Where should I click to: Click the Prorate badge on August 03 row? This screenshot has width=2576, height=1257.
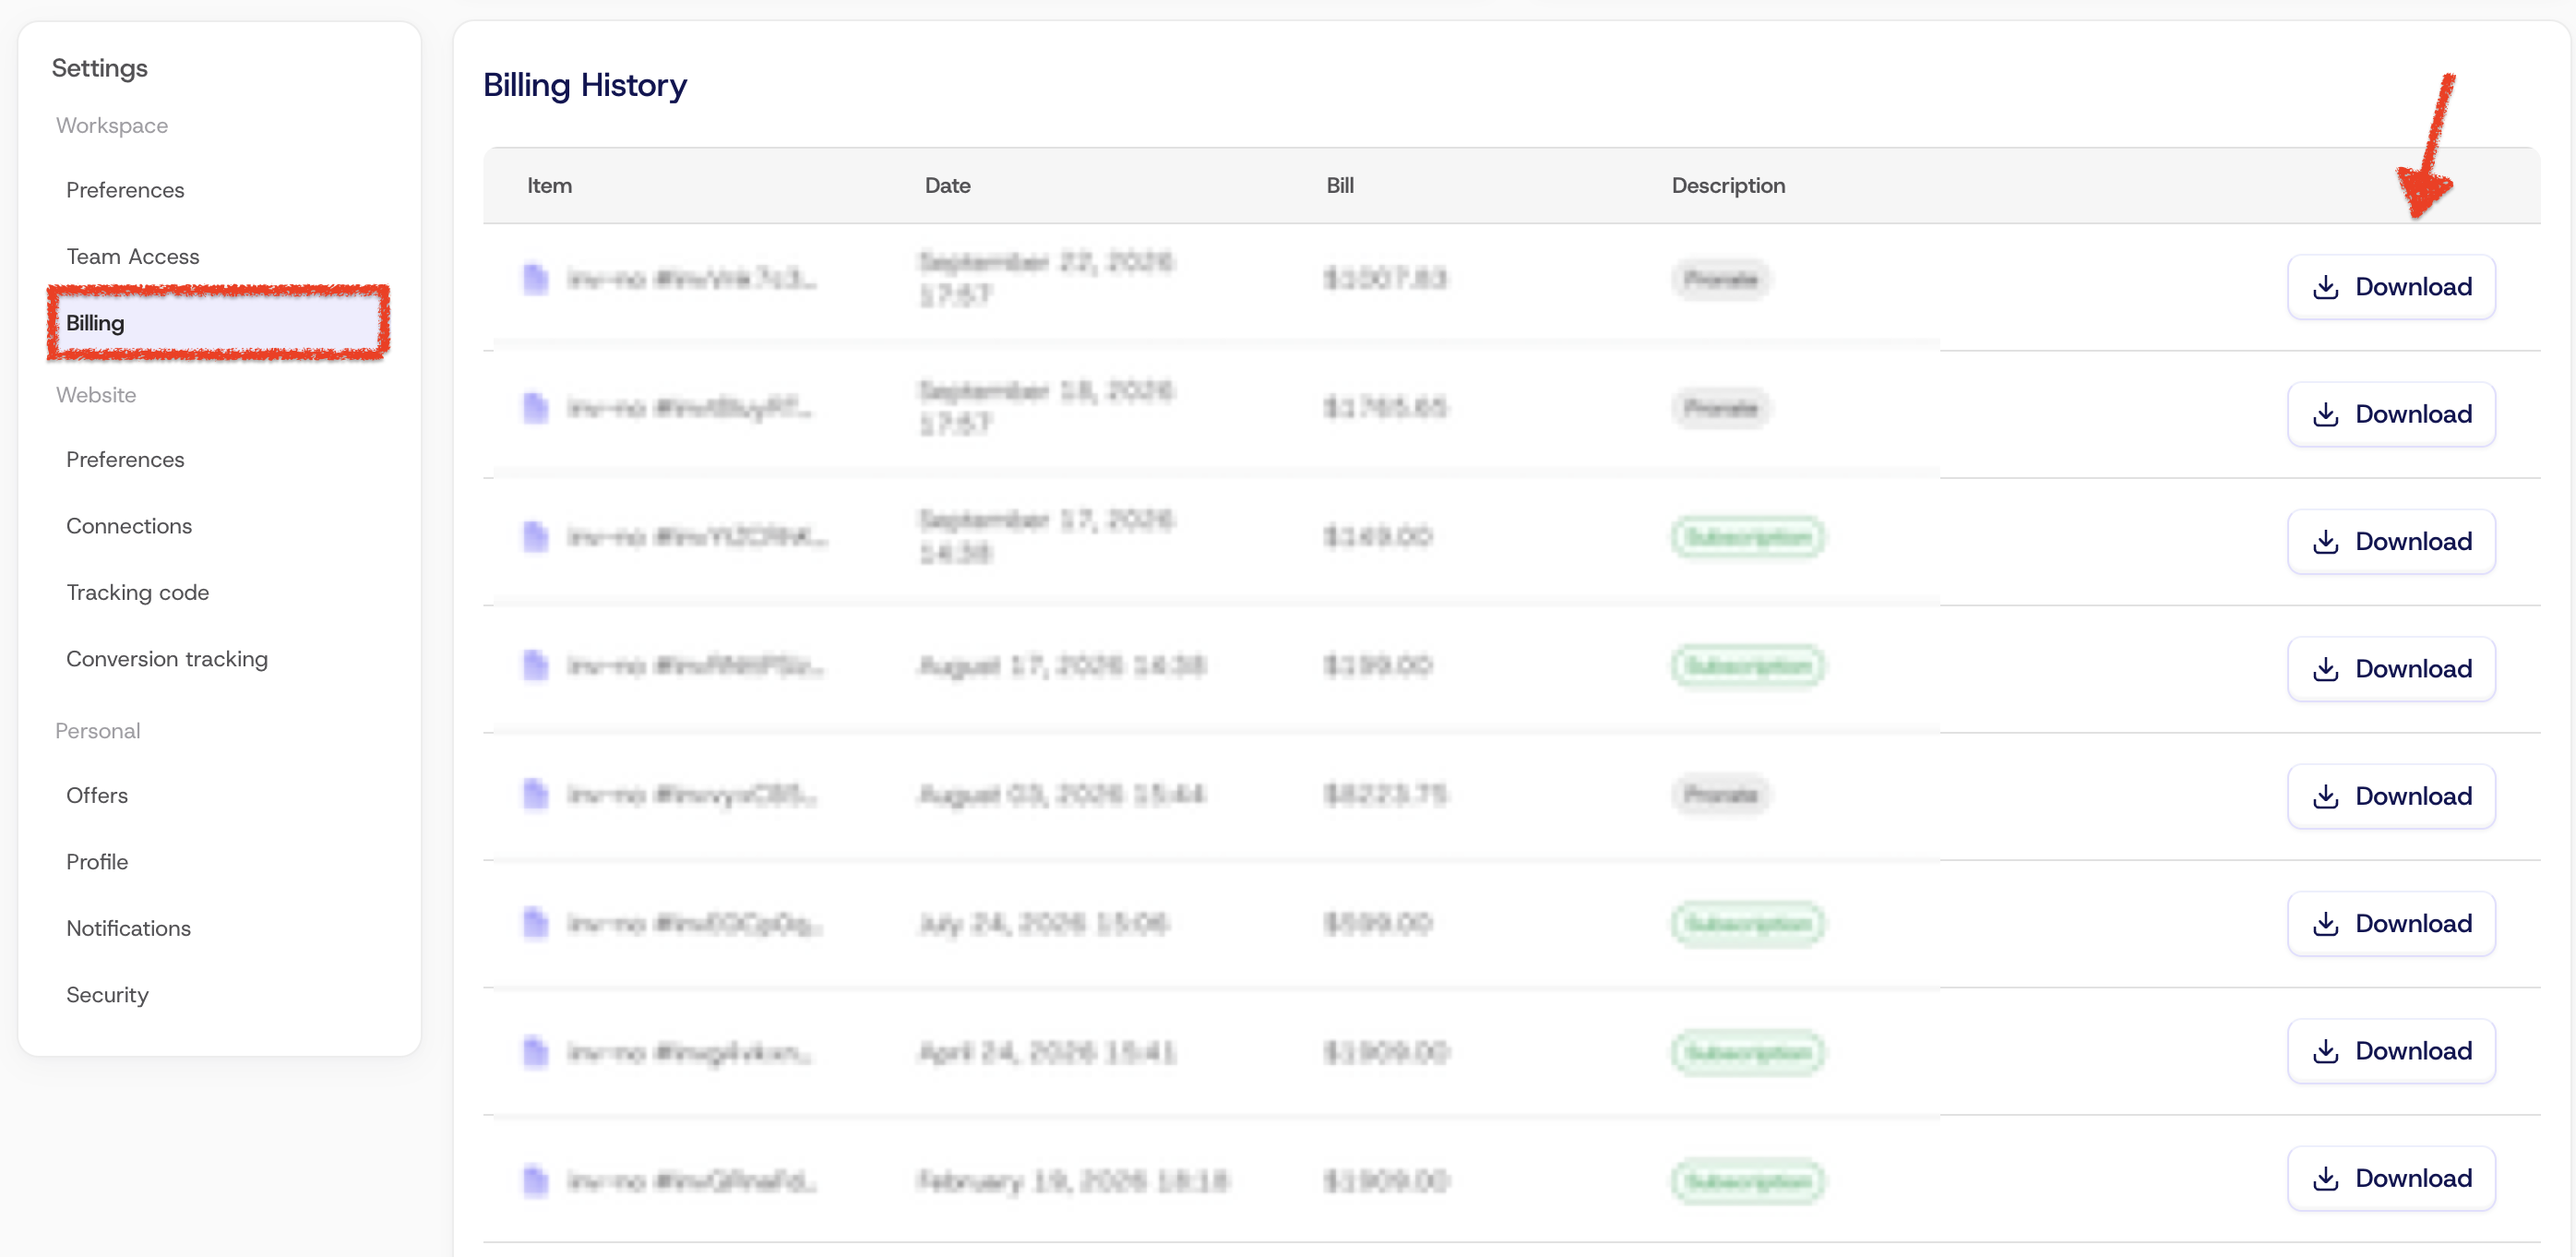pyautogui.click(x=1720, y=795)
